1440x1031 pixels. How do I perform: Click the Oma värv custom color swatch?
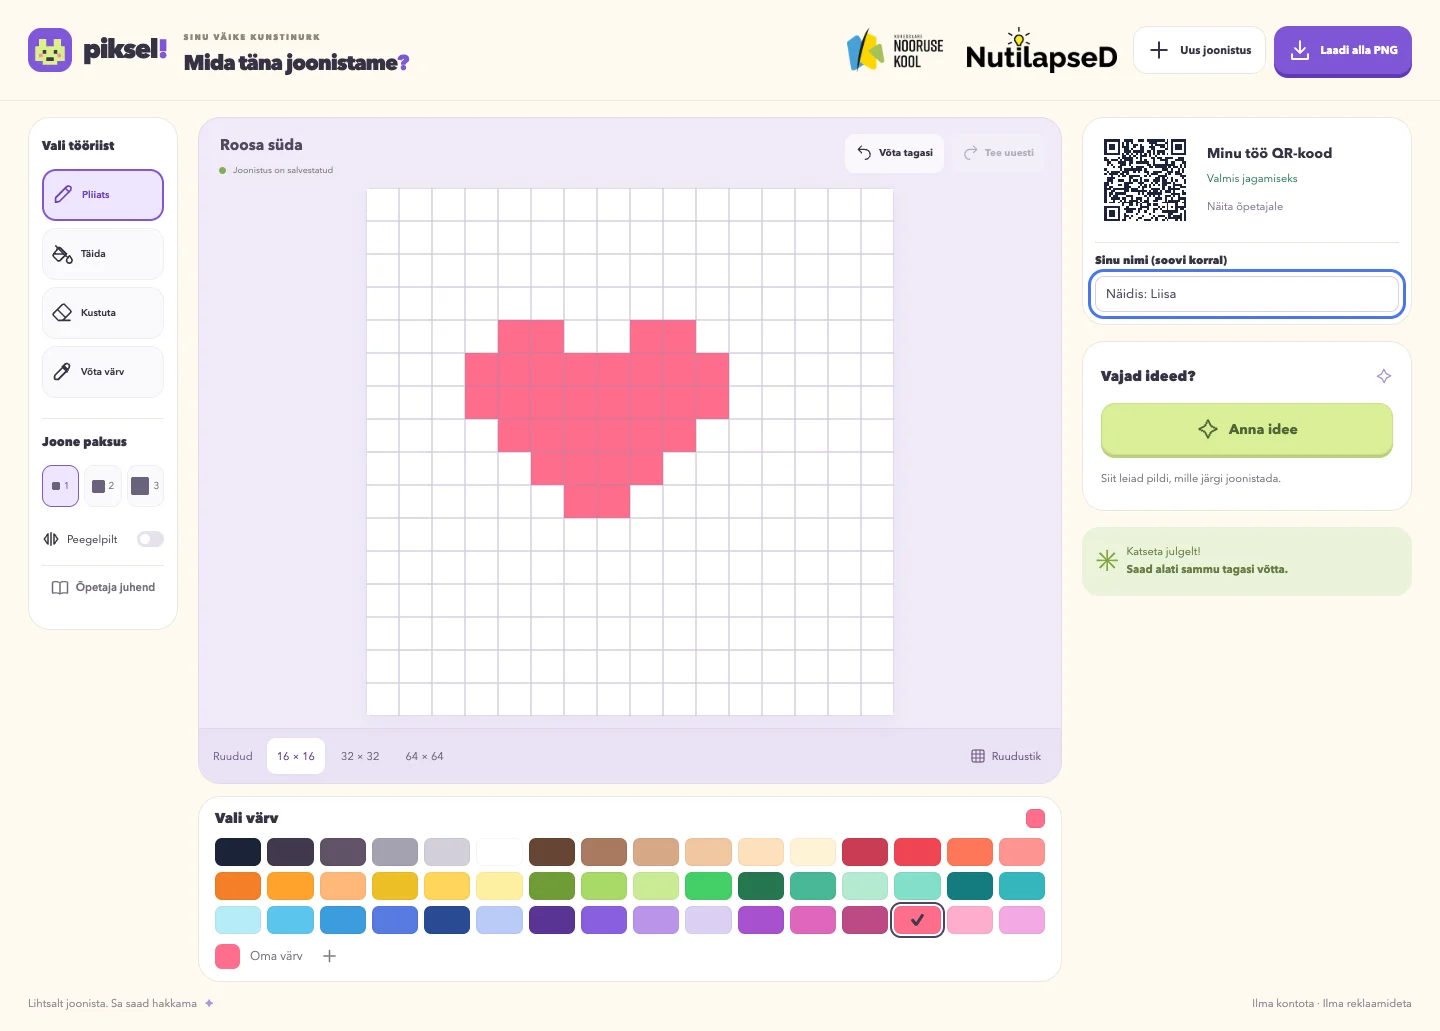coord(228,956)
